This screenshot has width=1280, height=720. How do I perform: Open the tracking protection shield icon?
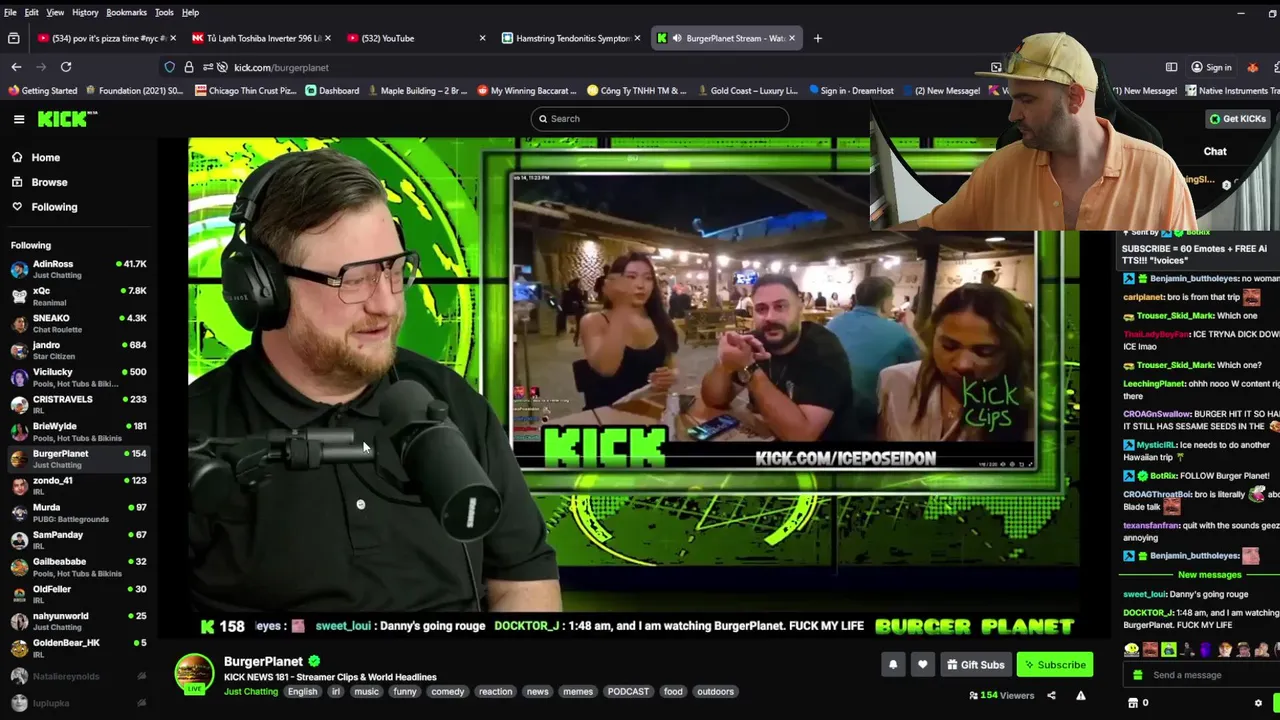coord(170,67)
